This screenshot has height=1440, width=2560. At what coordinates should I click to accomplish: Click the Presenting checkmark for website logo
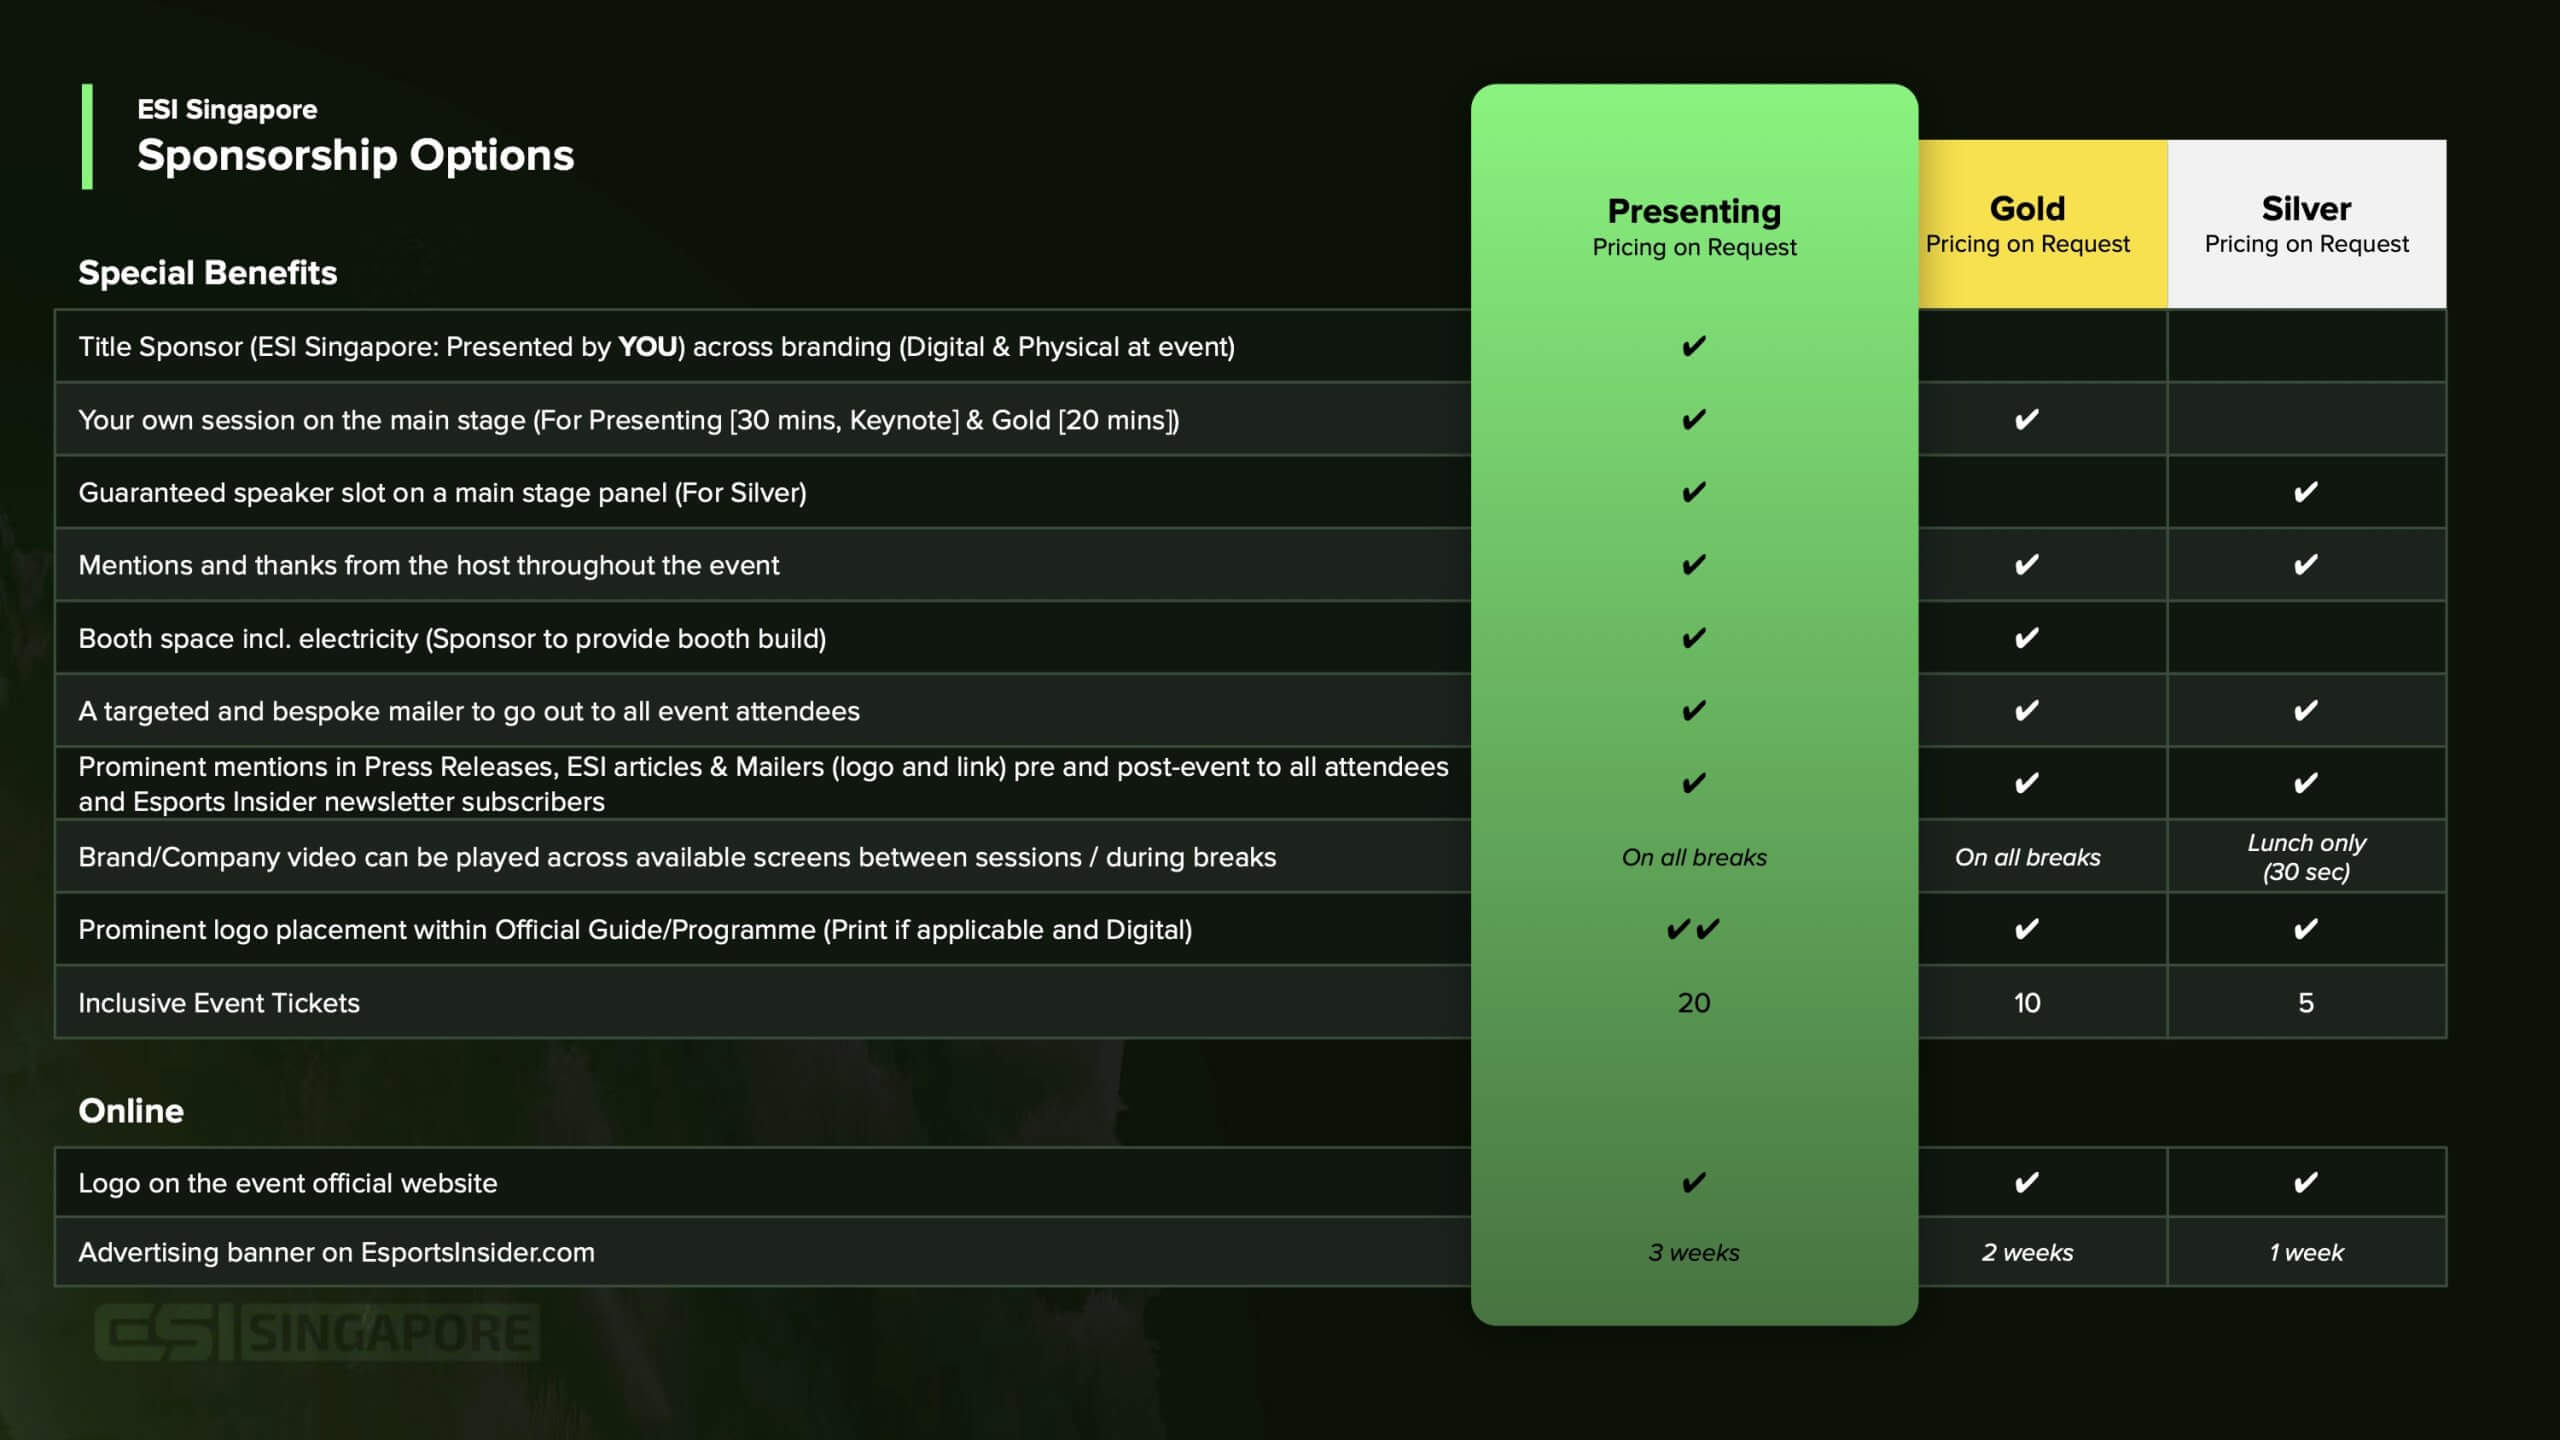(1693, 1183)
